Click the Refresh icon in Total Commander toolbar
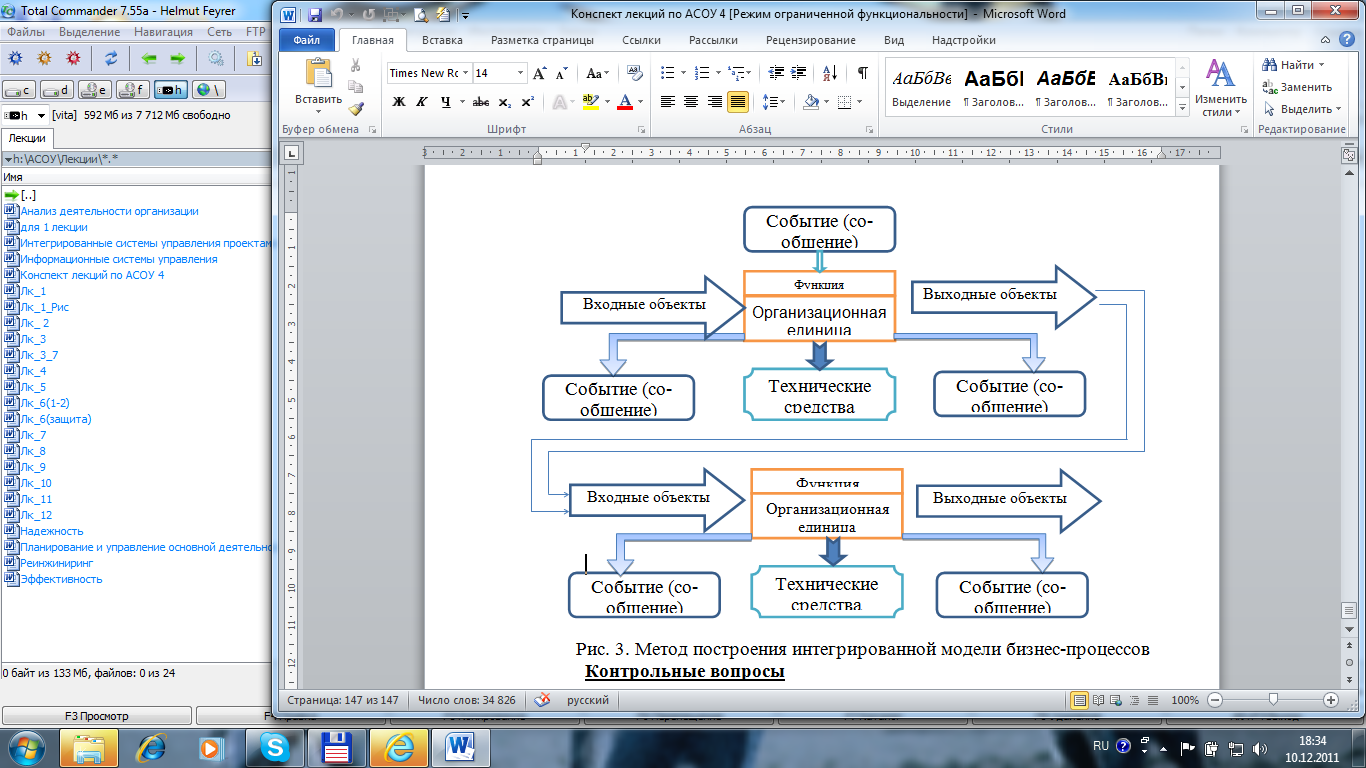This screenshot has height=768, width=1366. point(111,58)
